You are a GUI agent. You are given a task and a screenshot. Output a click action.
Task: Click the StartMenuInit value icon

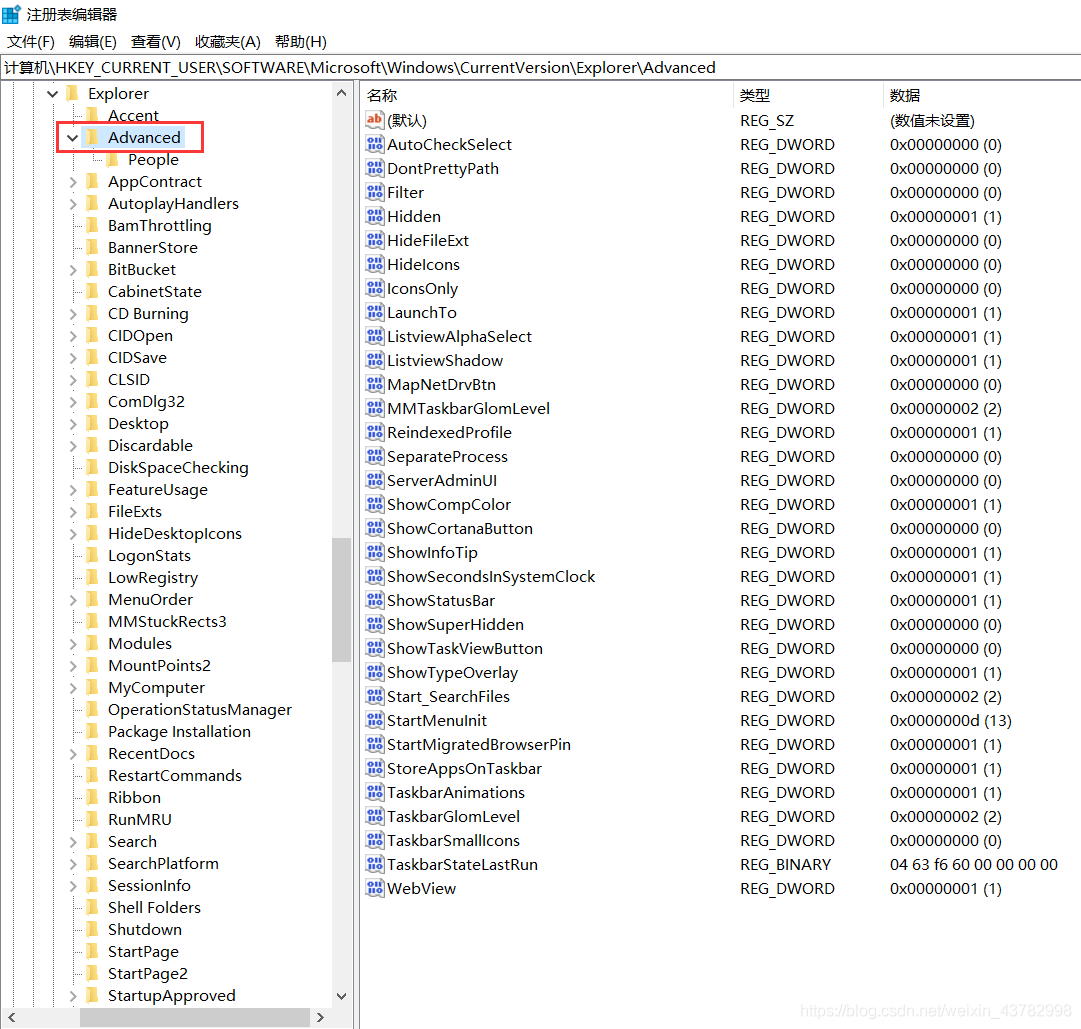[x=374, y=720]
